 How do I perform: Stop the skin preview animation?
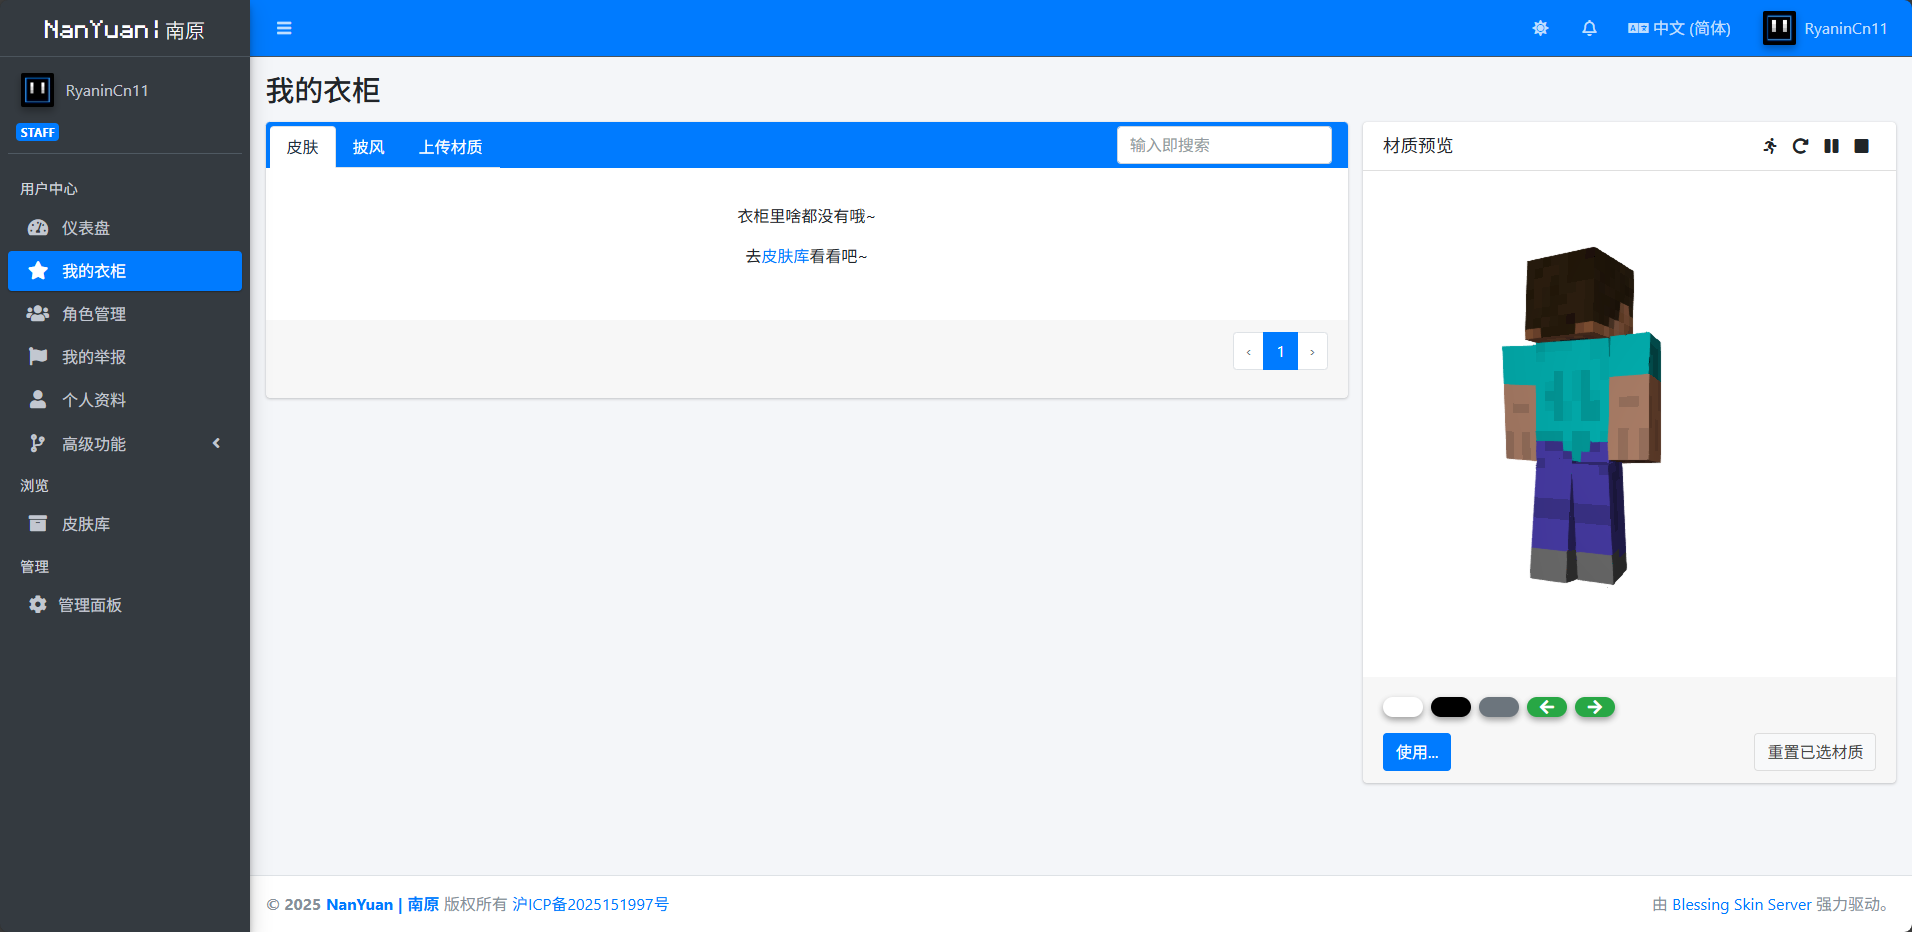[1861, 146]
